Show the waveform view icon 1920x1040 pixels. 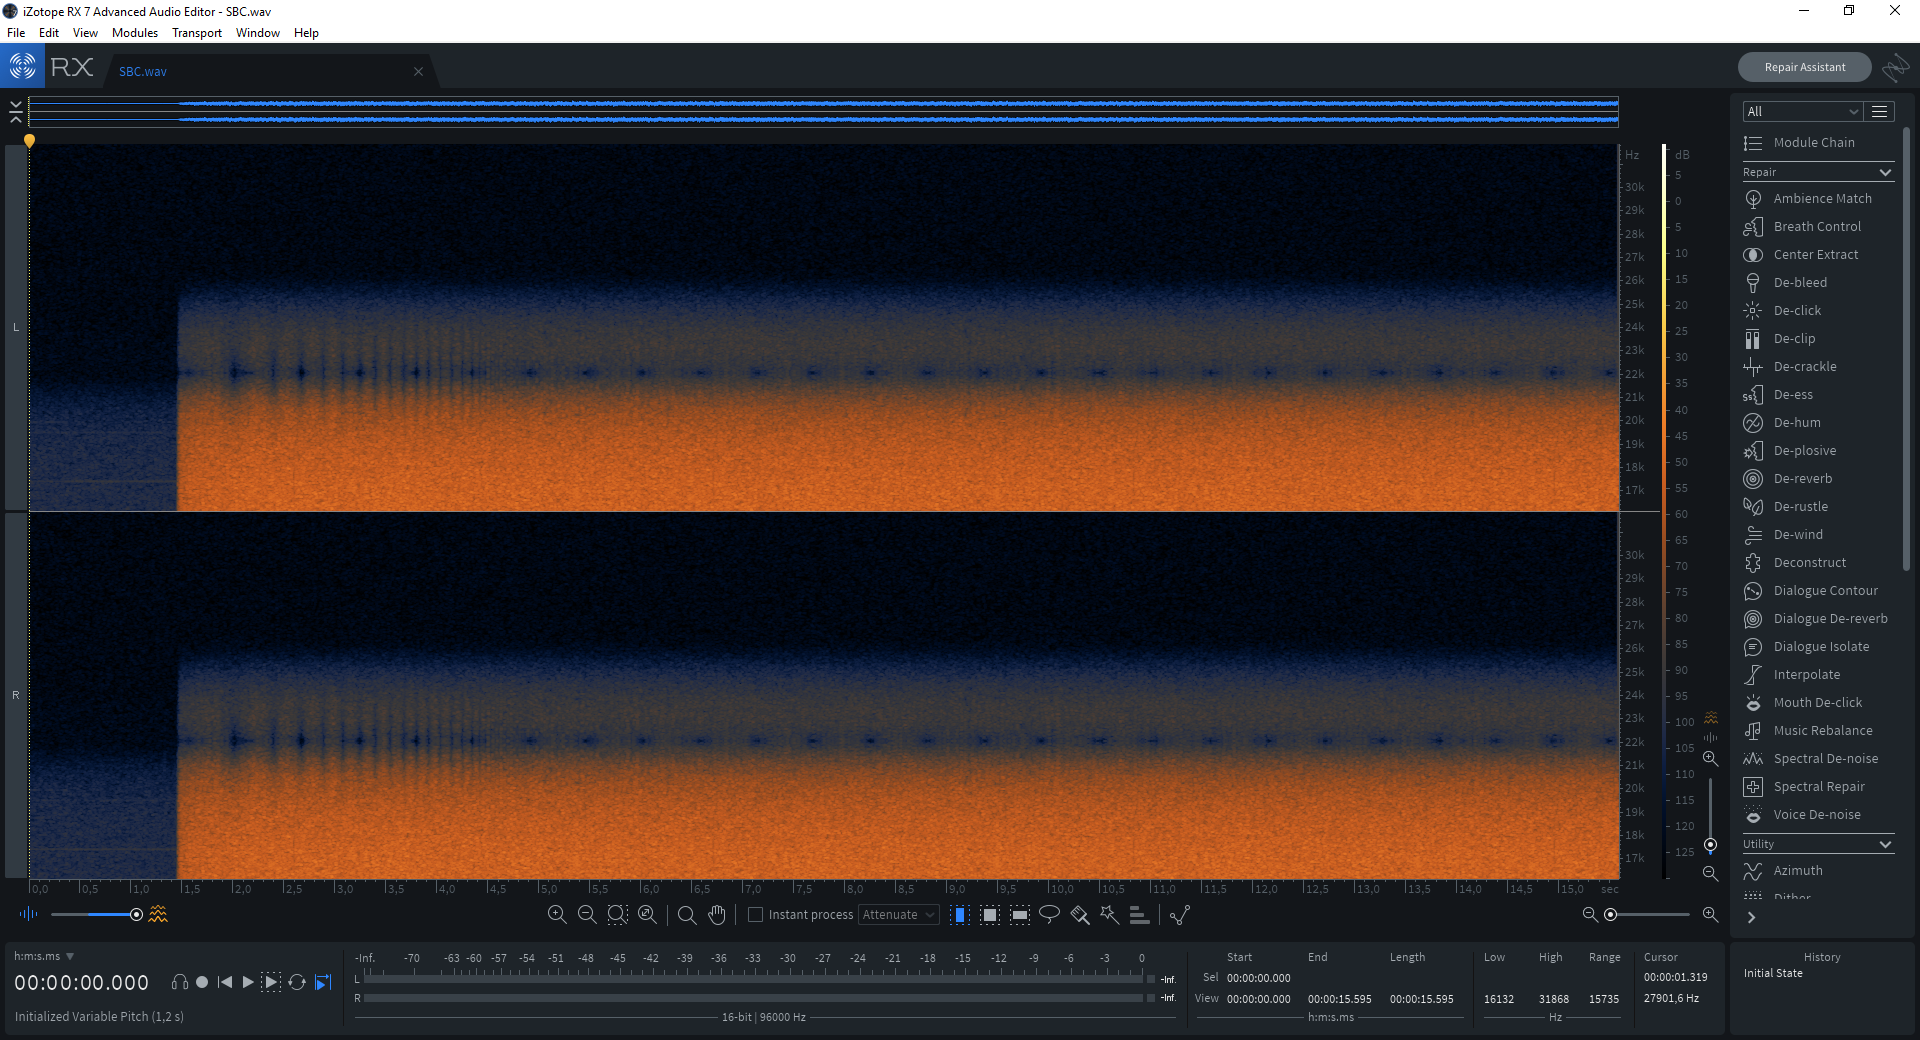(x=28, y=914)
